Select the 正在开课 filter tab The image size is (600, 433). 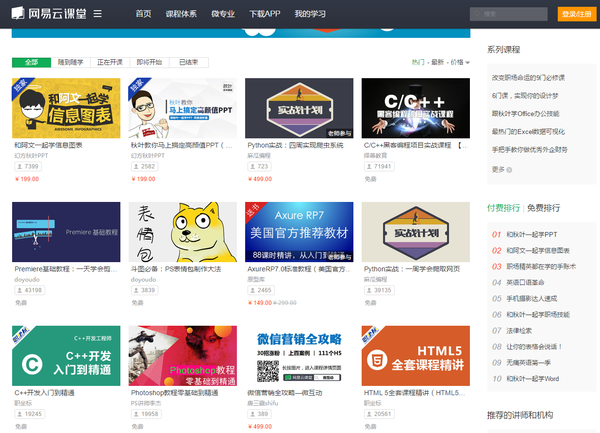(x=110, y=62)
